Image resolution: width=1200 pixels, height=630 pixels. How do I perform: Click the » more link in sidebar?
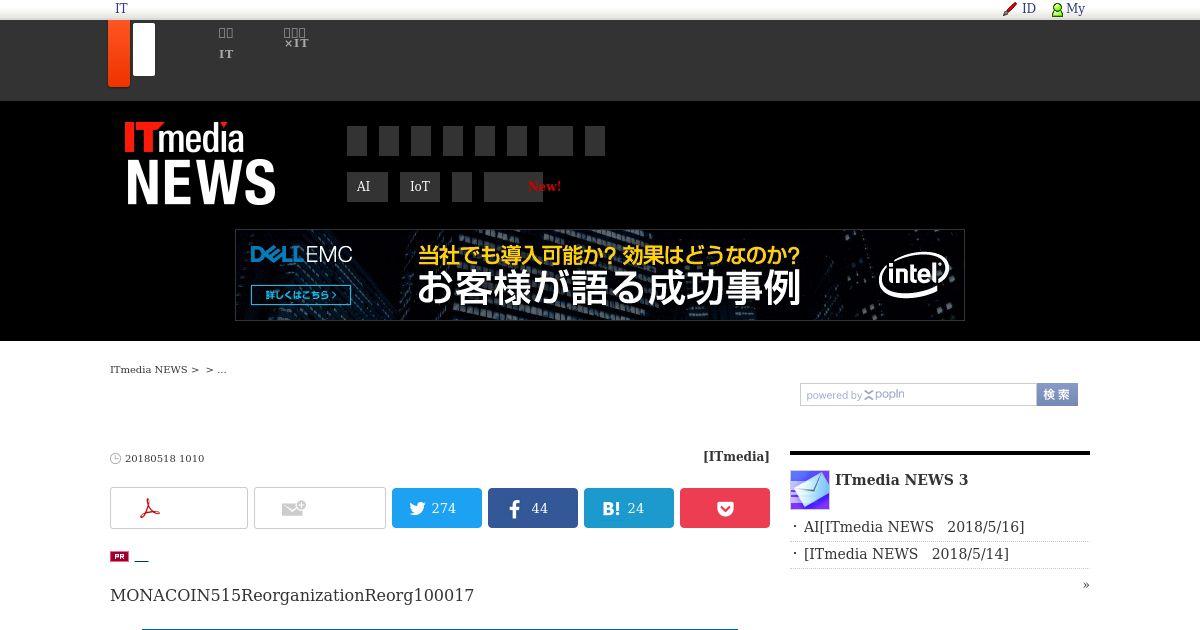coord(1086,585)
